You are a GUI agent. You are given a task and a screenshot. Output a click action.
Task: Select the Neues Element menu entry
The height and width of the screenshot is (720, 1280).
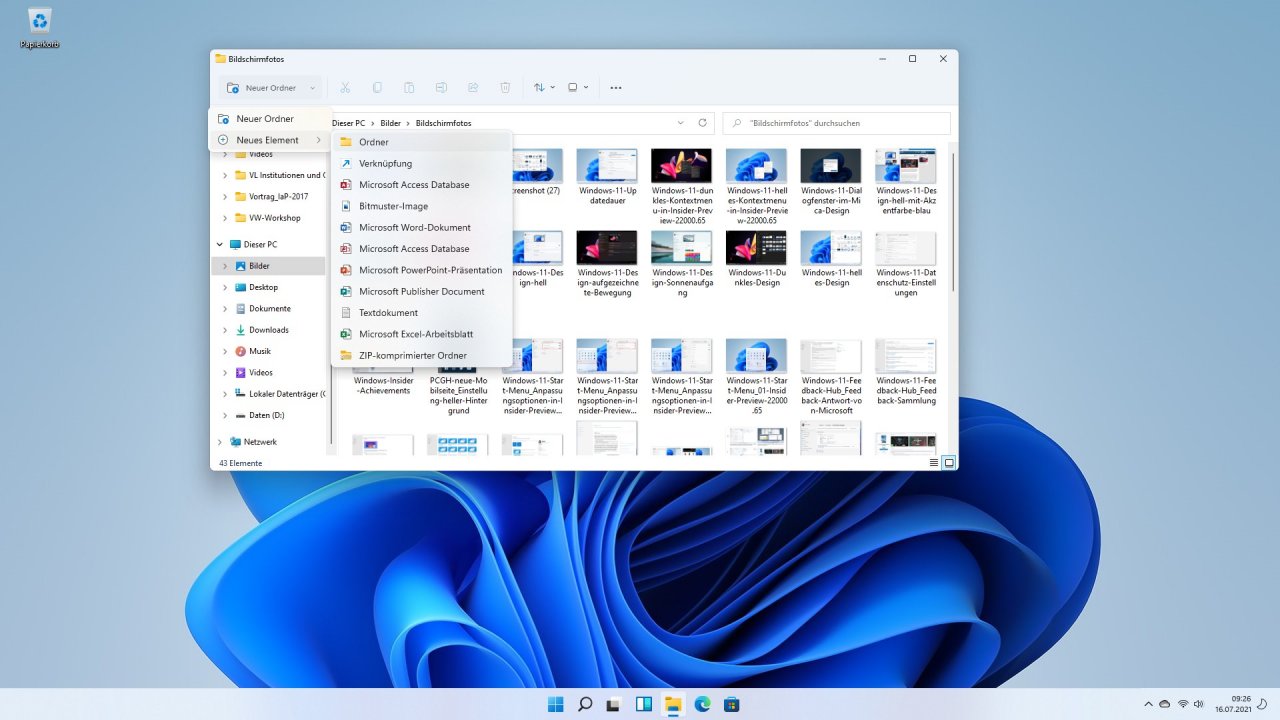click(270, 140)
